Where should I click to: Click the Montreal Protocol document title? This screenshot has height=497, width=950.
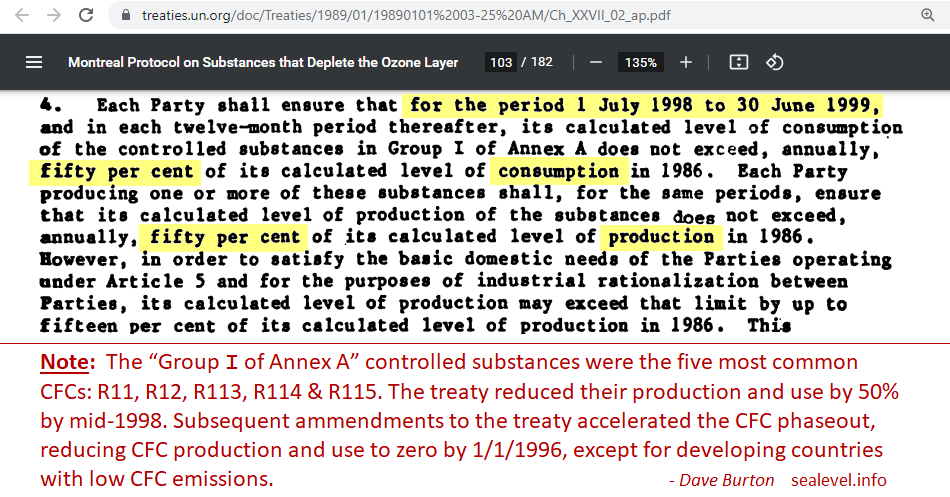(263, 62)
